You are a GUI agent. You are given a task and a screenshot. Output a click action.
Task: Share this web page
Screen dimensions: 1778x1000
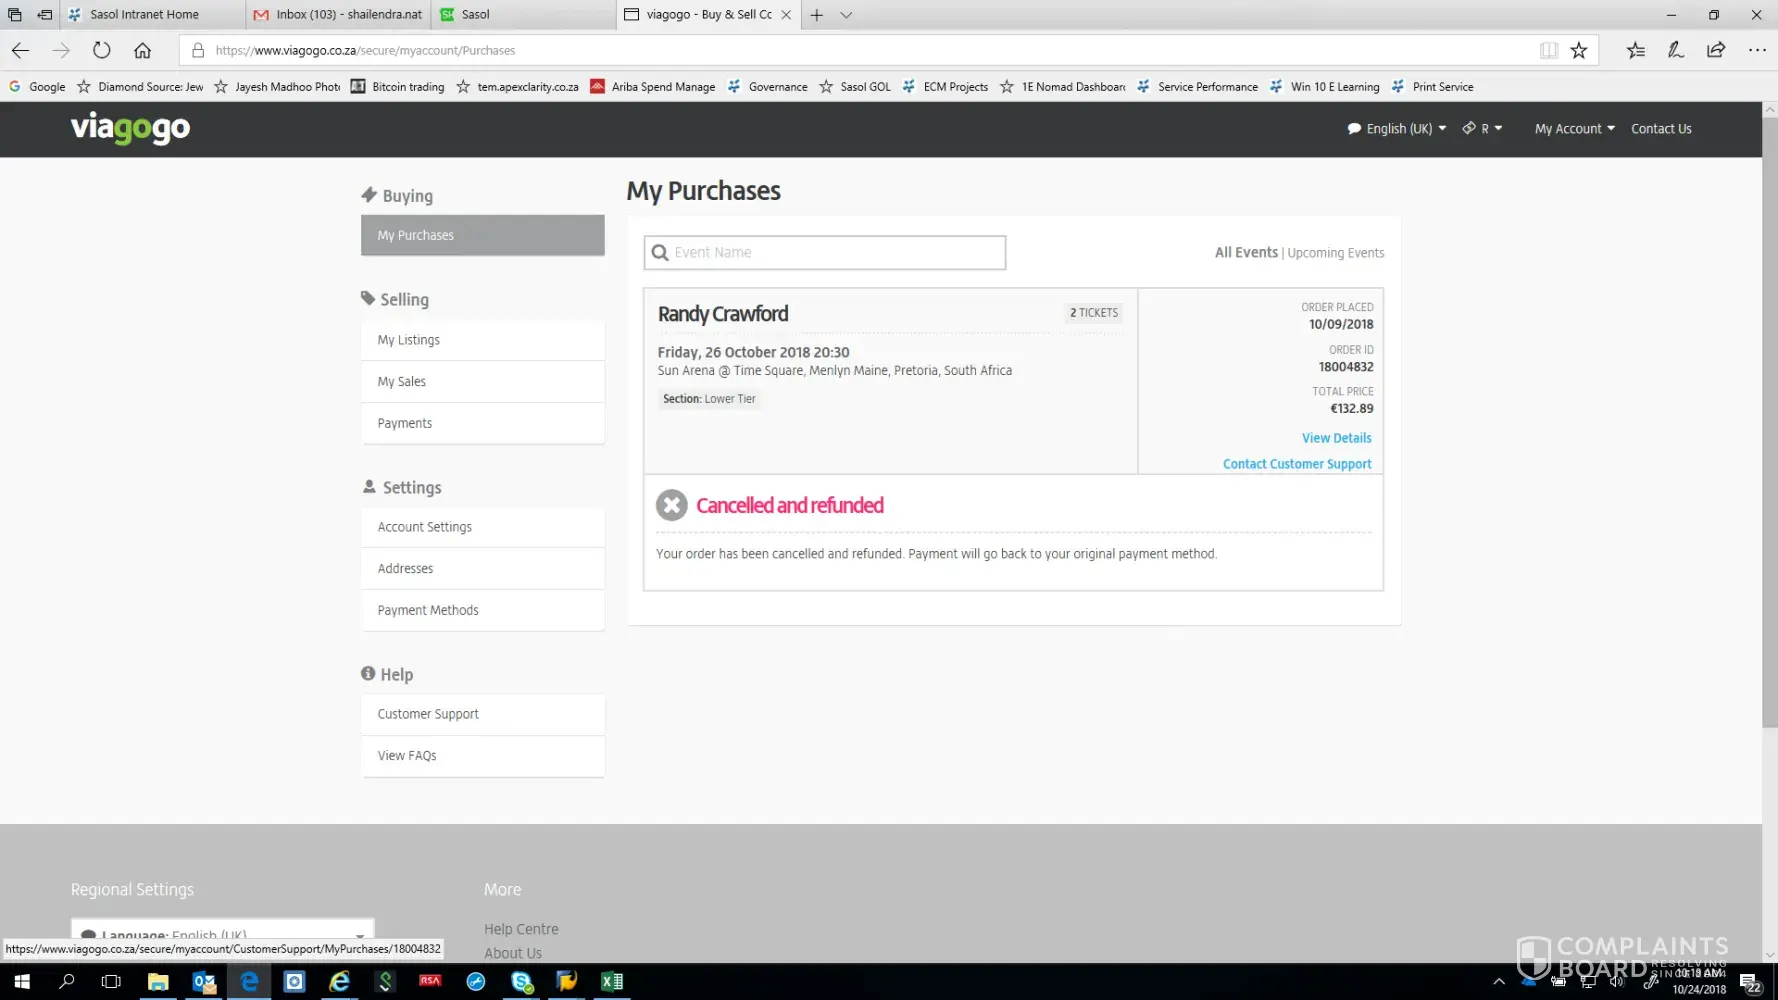coord(1716,50)
